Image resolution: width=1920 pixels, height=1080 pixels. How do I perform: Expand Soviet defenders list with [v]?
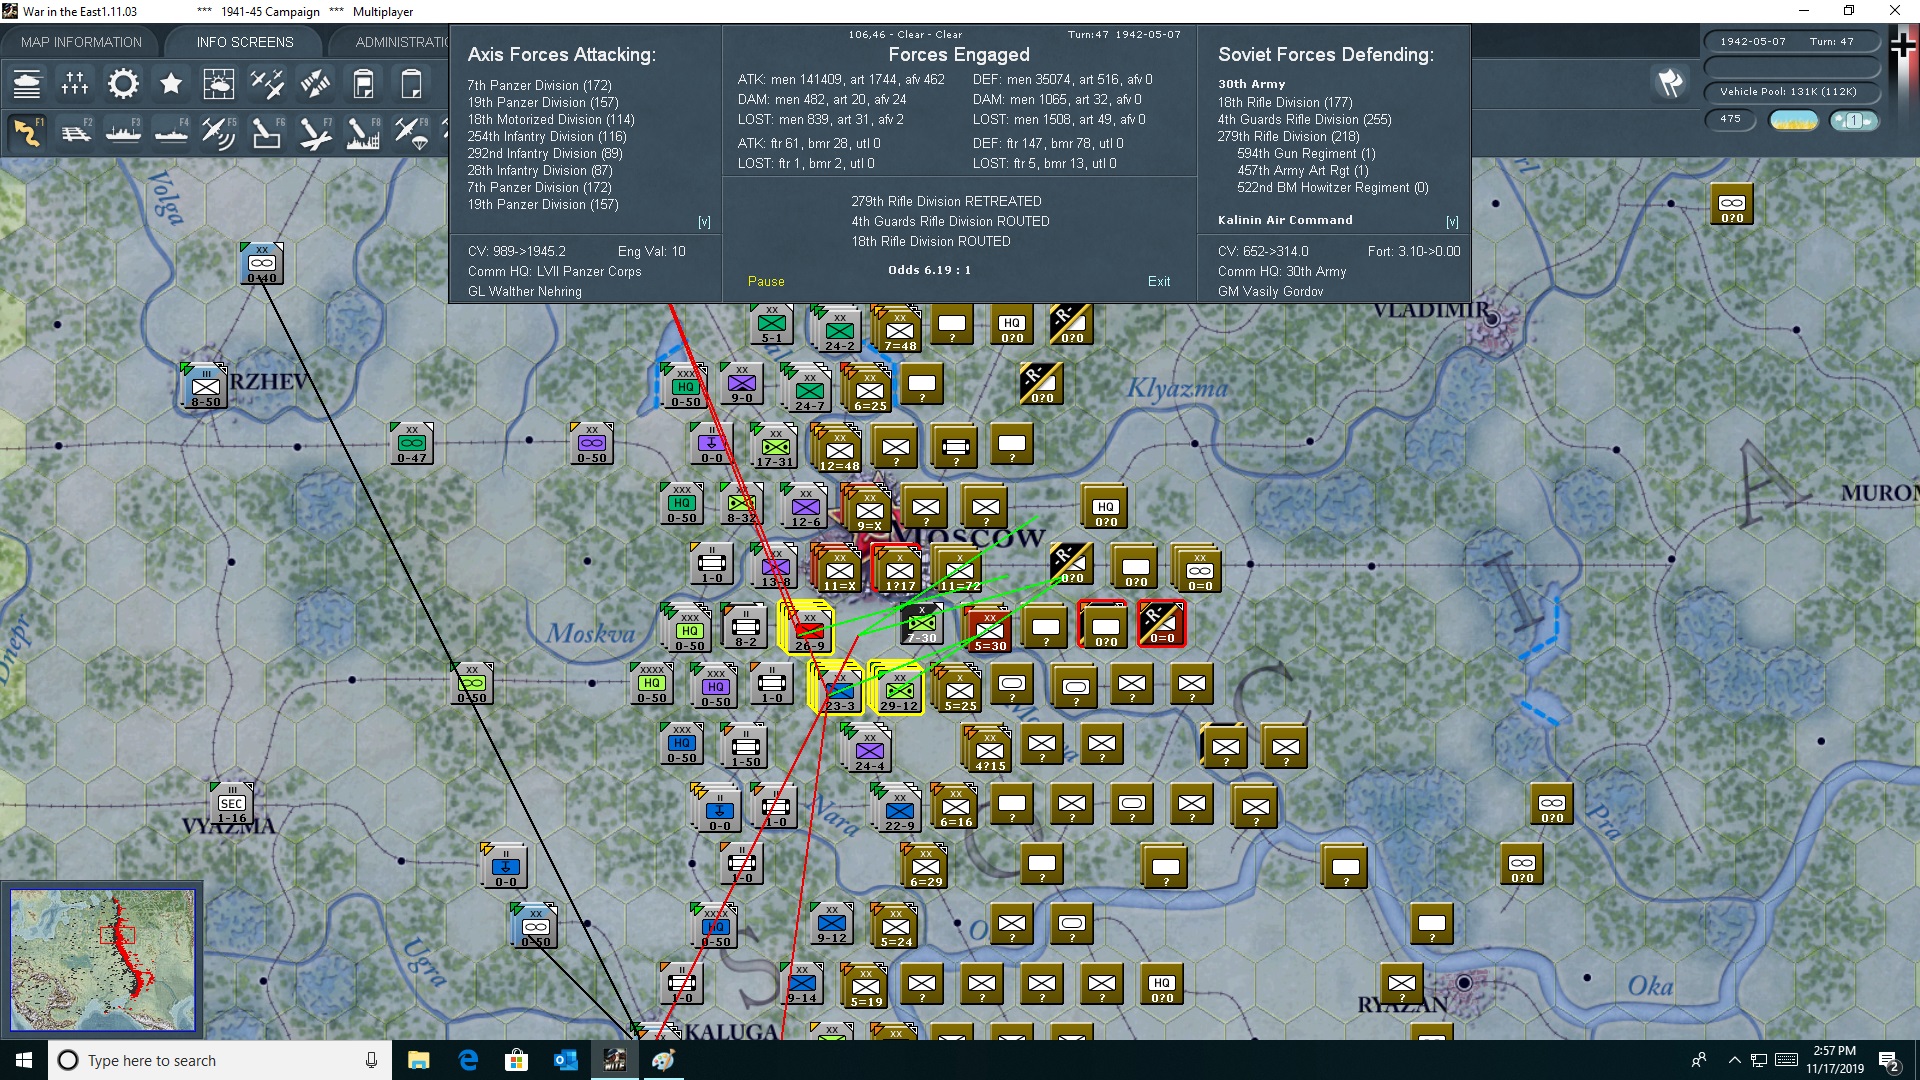point(1452,222)
